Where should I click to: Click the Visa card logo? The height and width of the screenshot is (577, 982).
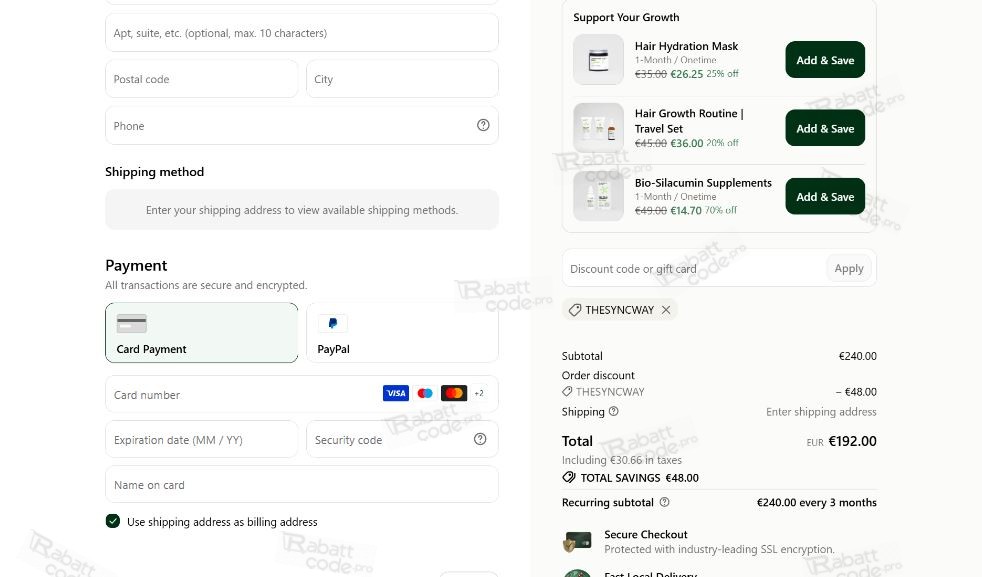396,393
